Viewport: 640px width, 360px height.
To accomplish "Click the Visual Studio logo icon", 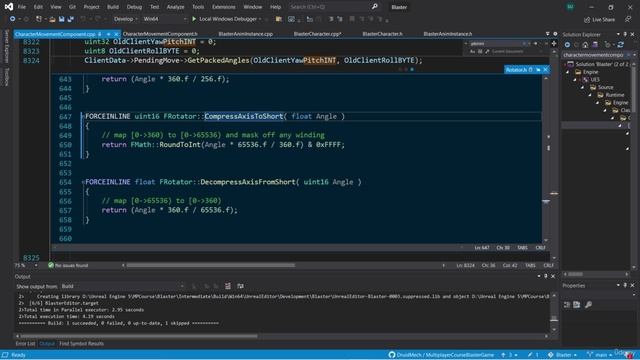I will point(9,7).
